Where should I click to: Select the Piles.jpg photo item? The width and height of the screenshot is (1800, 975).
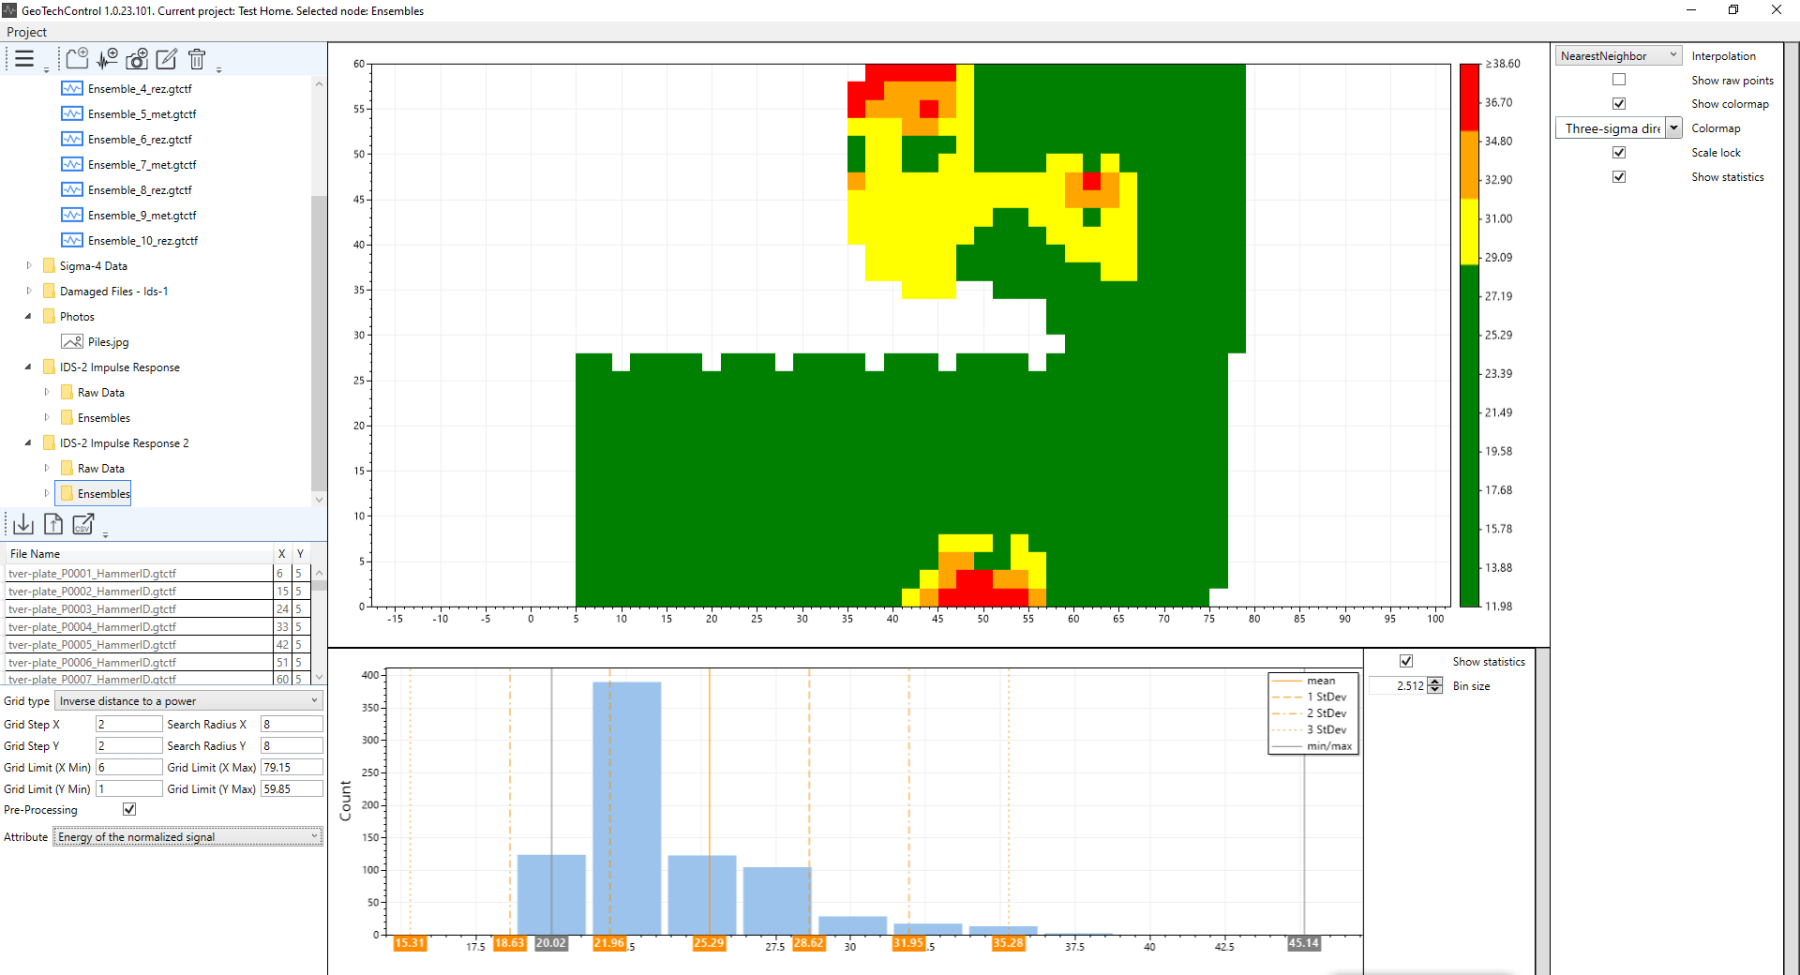(108, 342)
